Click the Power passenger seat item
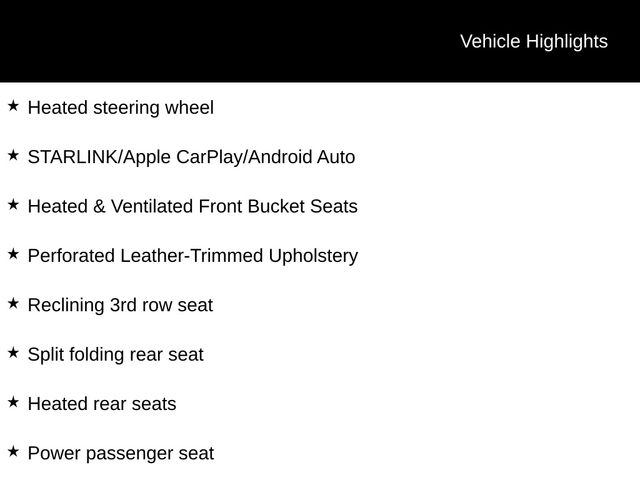This screenshot has height=480, width=640. pos(120,453)
